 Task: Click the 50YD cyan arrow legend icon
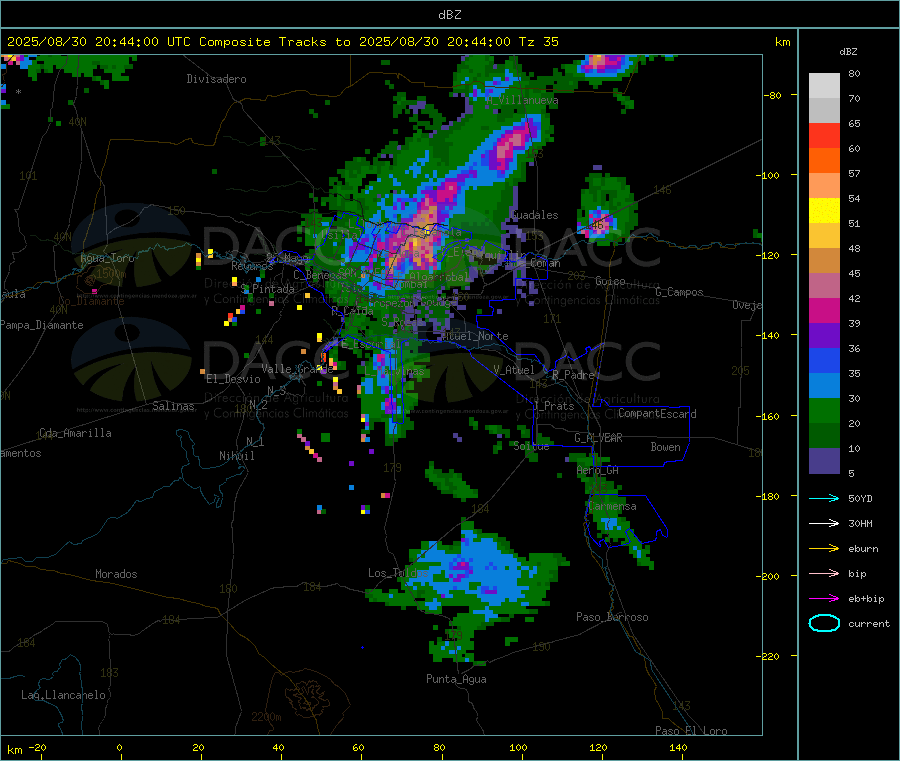pos(824,498)
